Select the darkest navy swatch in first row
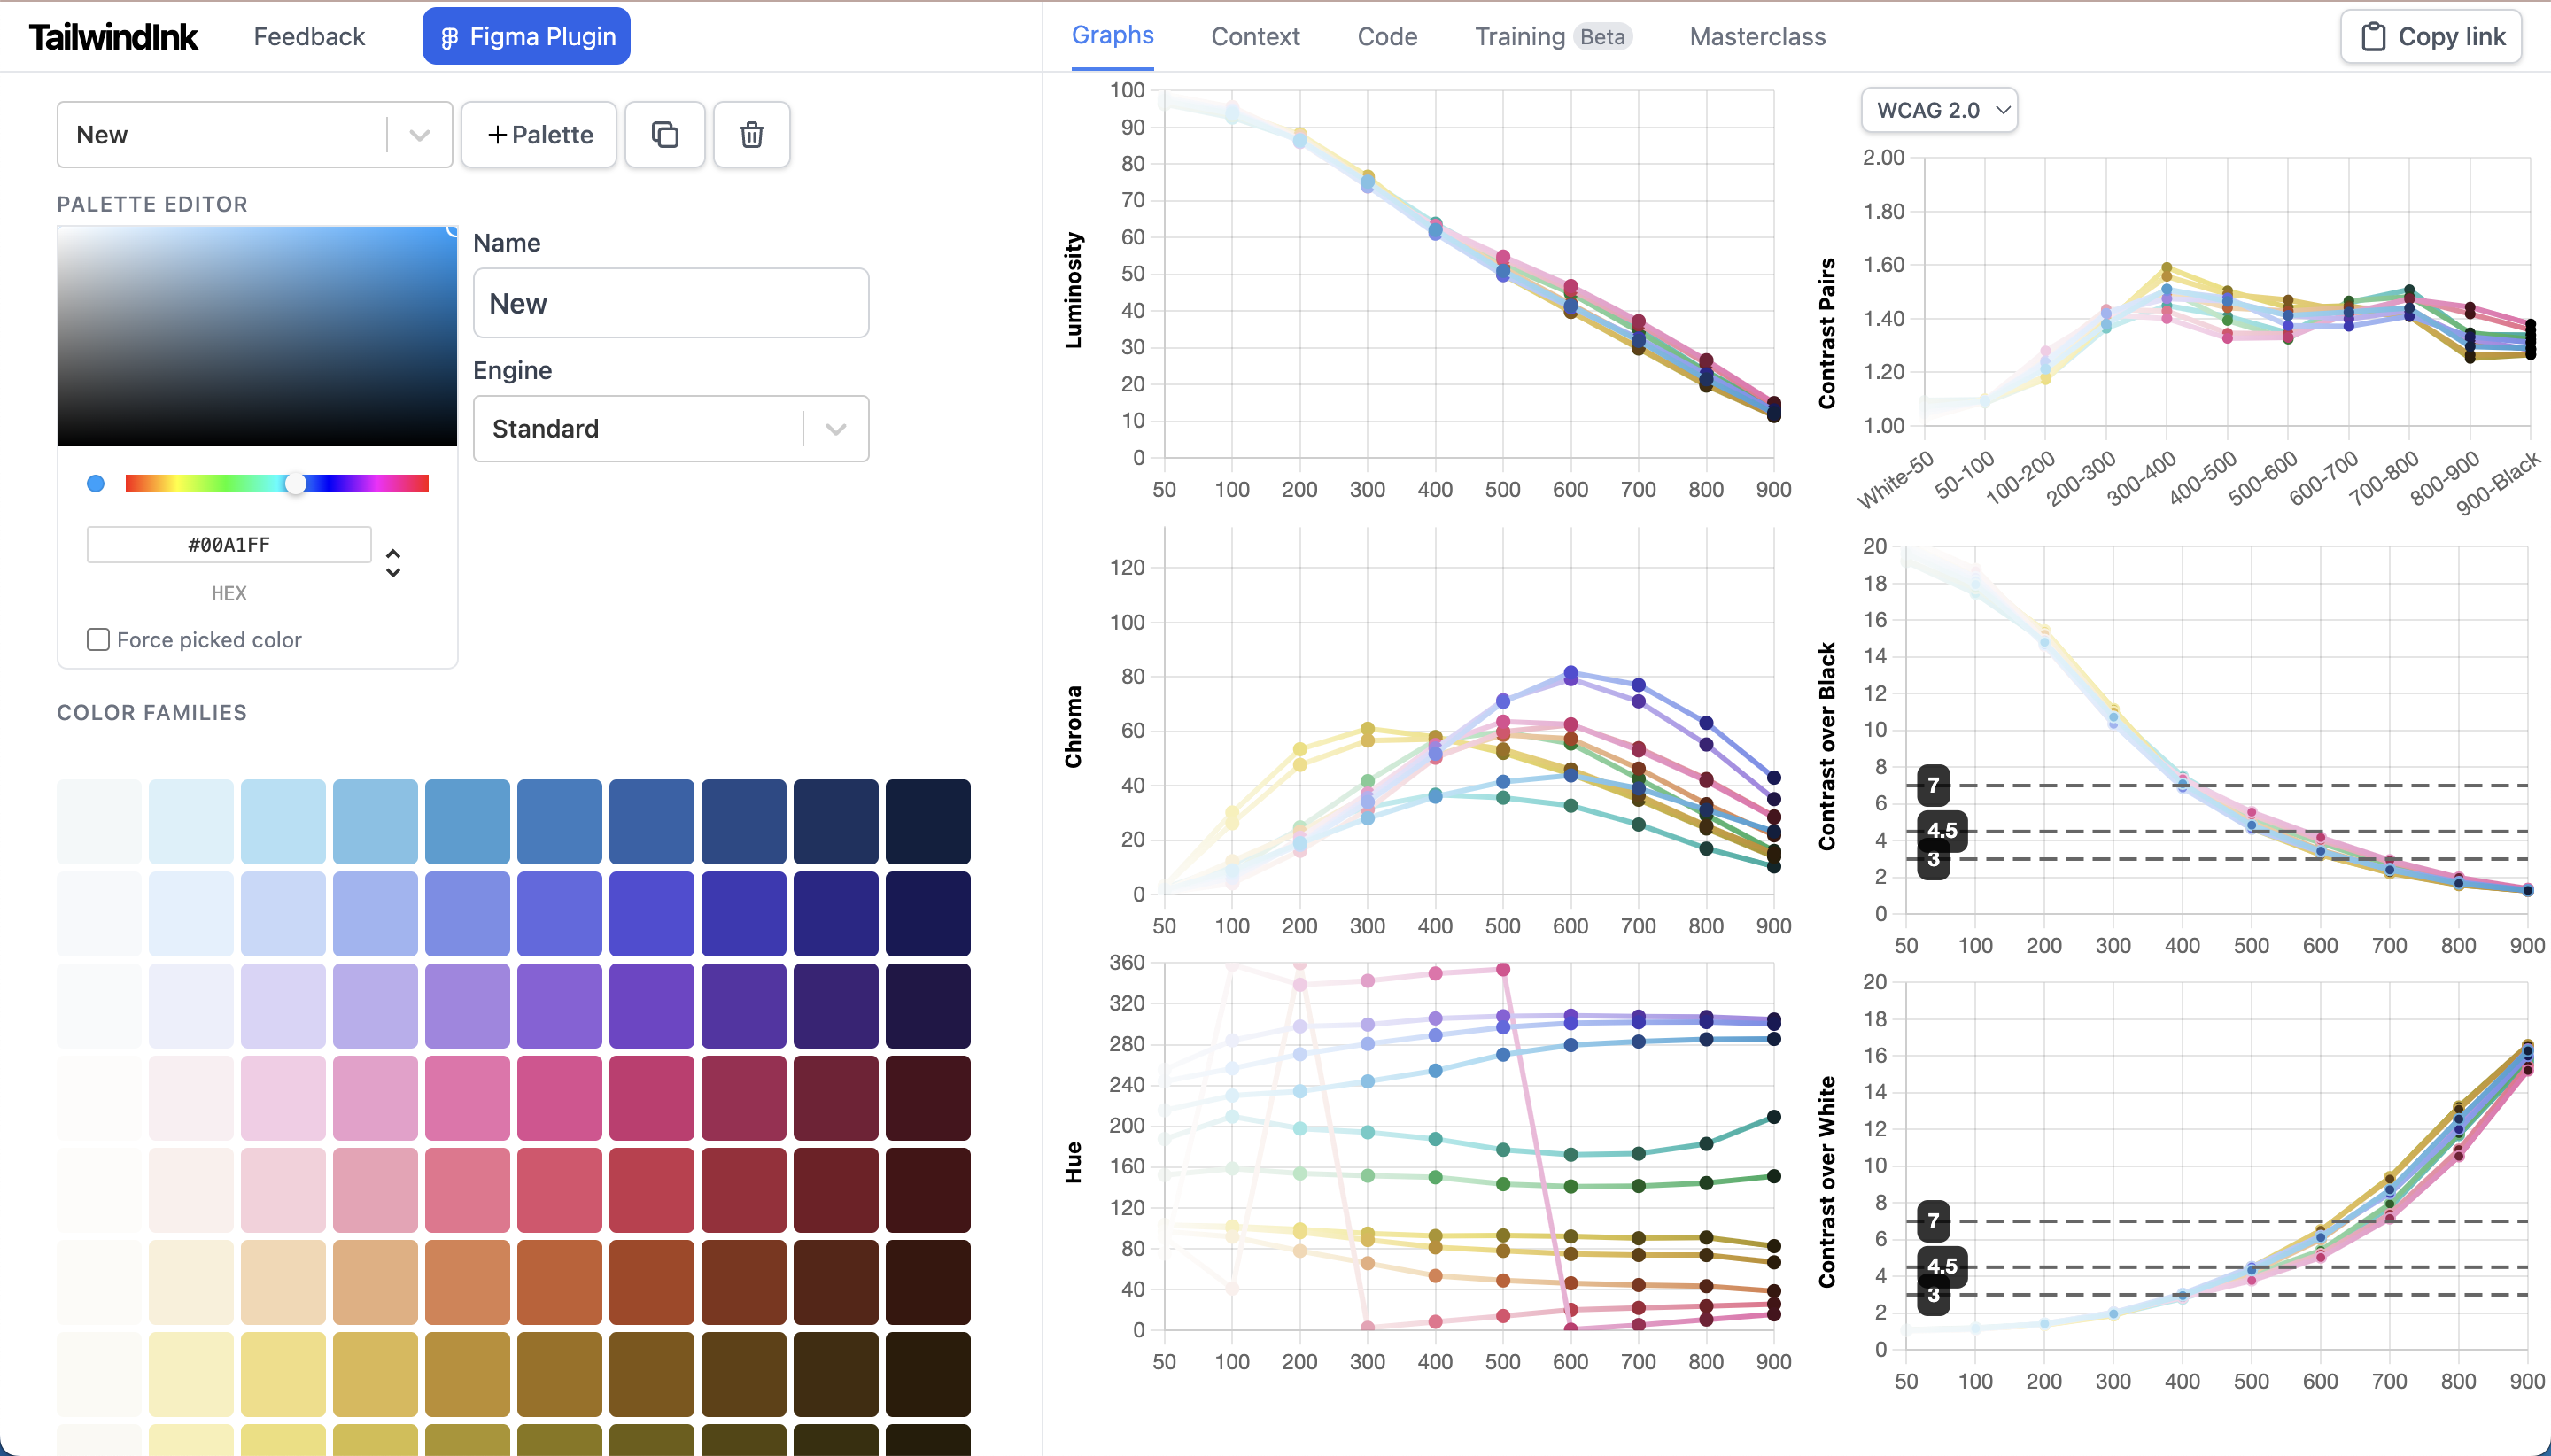Screen dimensions: 2551x1456 [927, 821]
